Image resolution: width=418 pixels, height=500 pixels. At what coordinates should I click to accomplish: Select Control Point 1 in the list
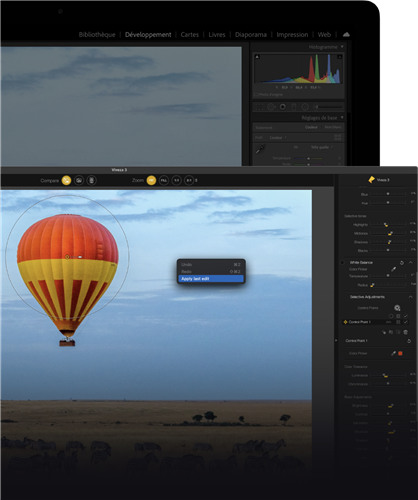click(375, 322)
